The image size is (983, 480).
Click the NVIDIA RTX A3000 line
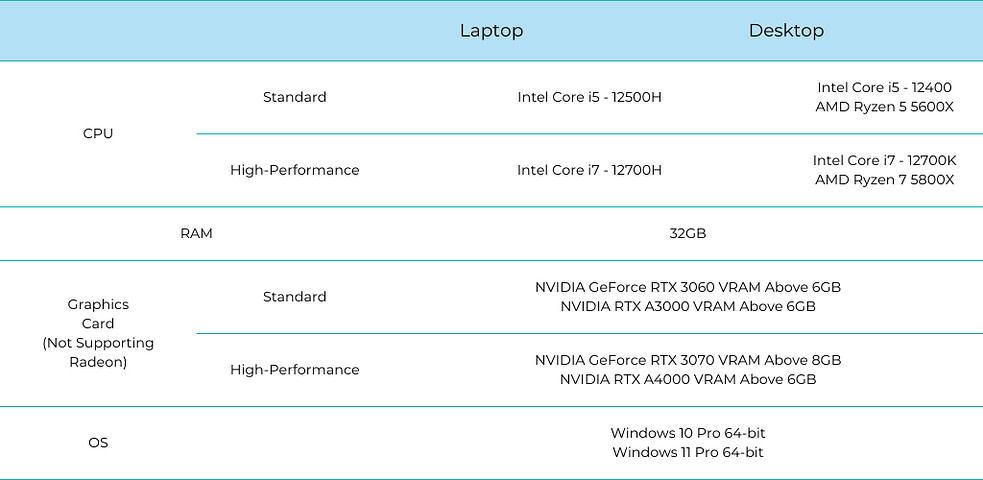click(x=688, y=306)
